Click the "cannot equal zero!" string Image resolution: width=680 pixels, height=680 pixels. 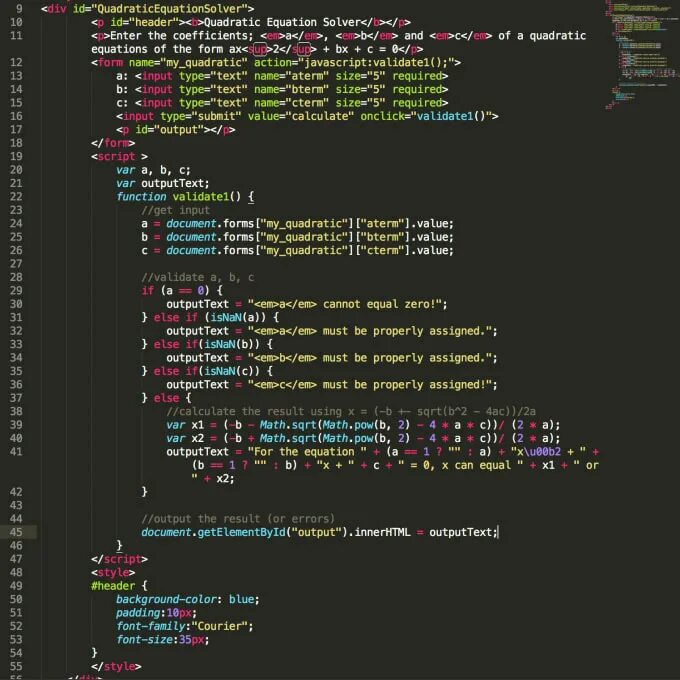pyautogui.click(x=347, y=304)
